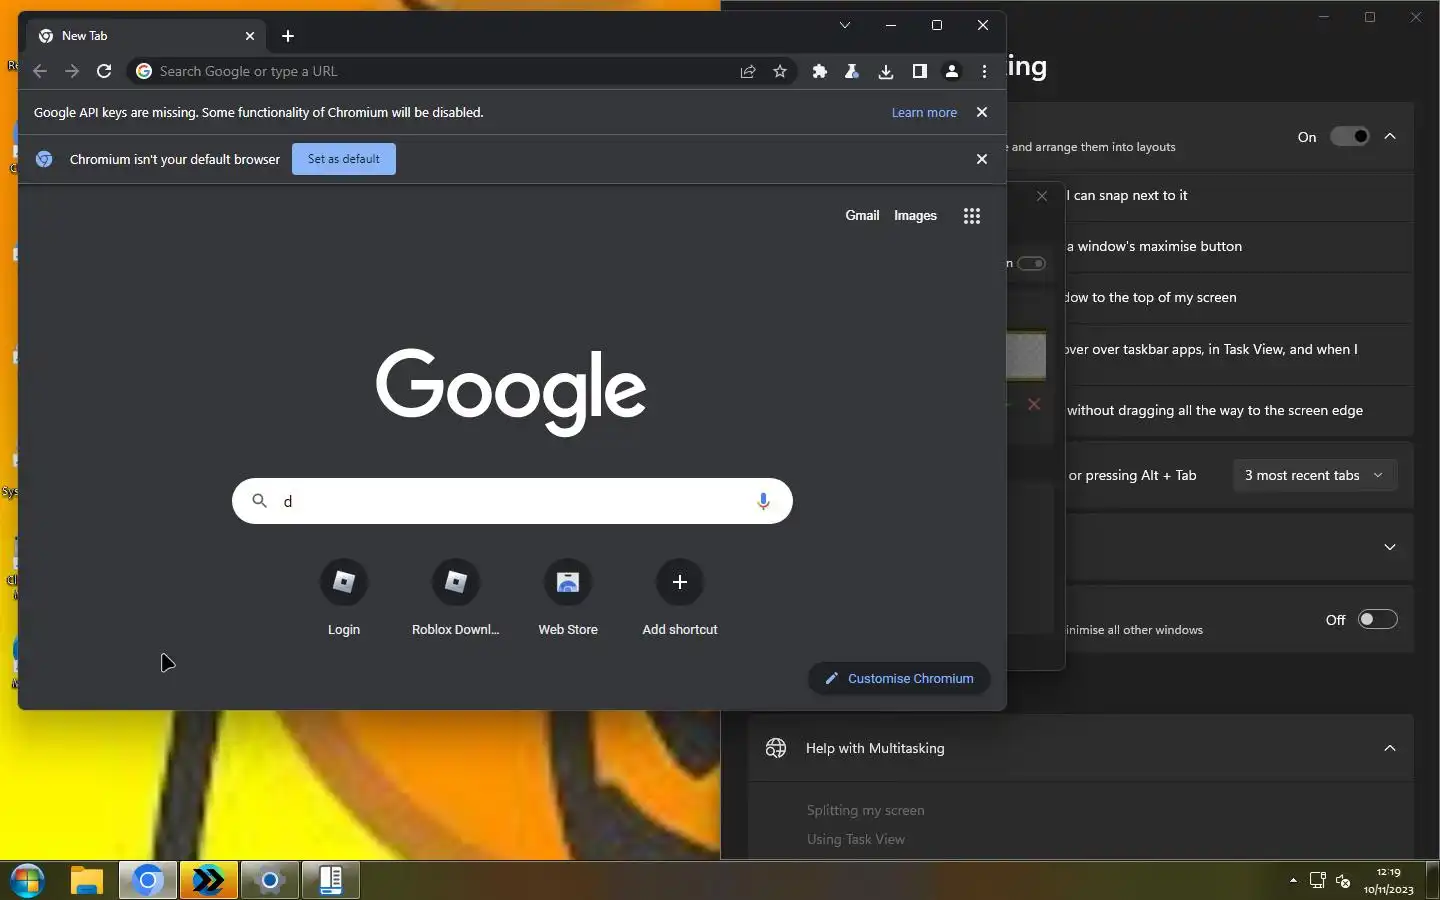Open the network tray icon

click(x=1318, y=881)
